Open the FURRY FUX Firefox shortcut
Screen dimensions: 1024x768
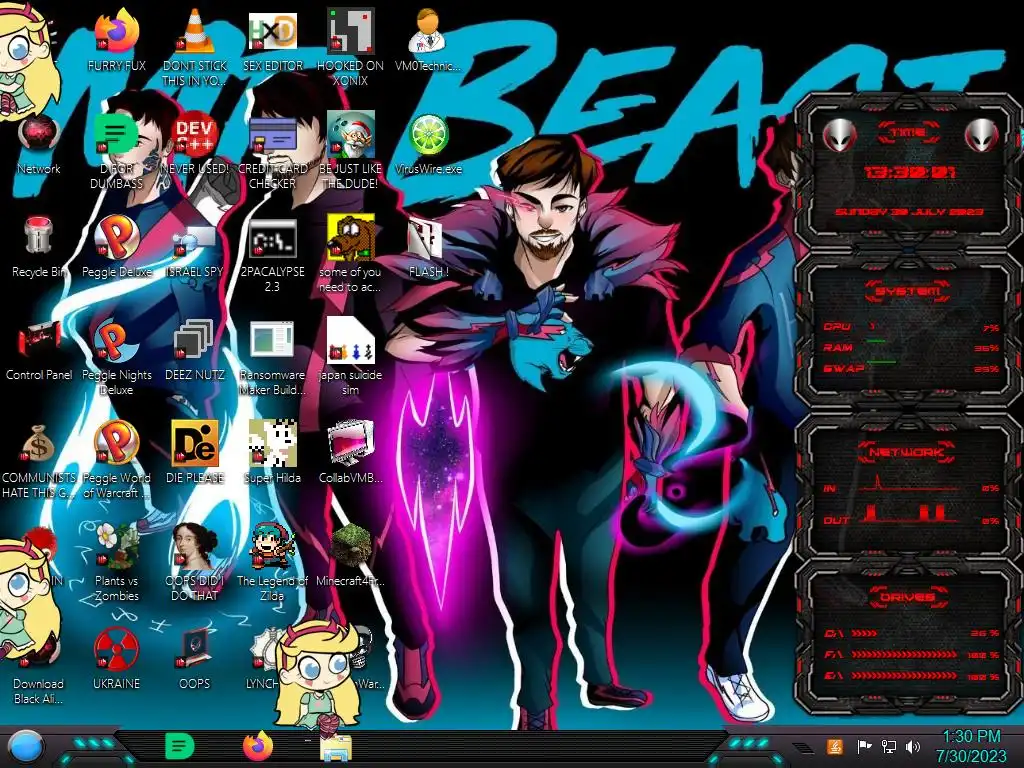(x=117, y=31)
